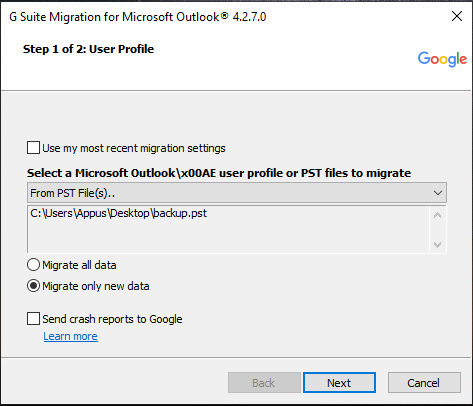The width and height of the screenshot is (473, 406).
Task: Select the Migrate all data radio button
Action: 33,265
